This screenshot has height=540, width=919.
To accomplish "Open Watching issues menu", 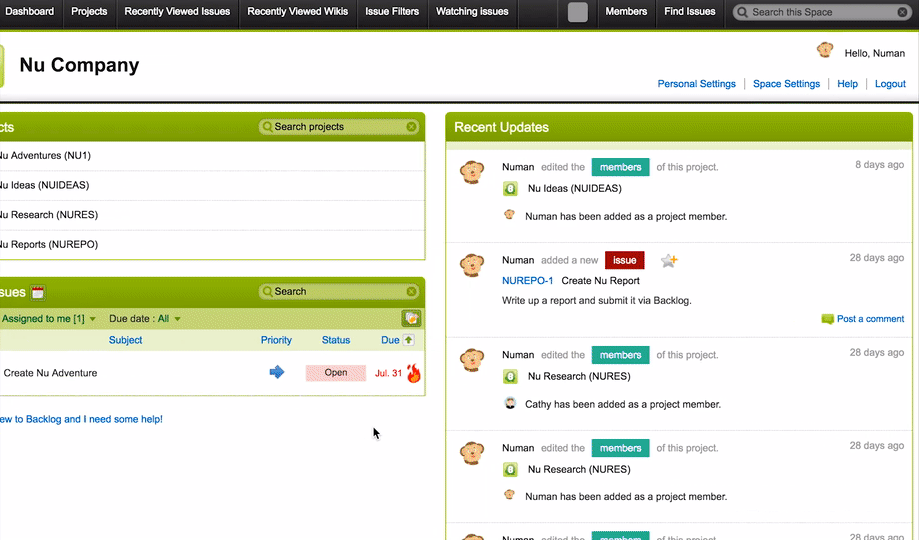I will click(x=472, y=12).
